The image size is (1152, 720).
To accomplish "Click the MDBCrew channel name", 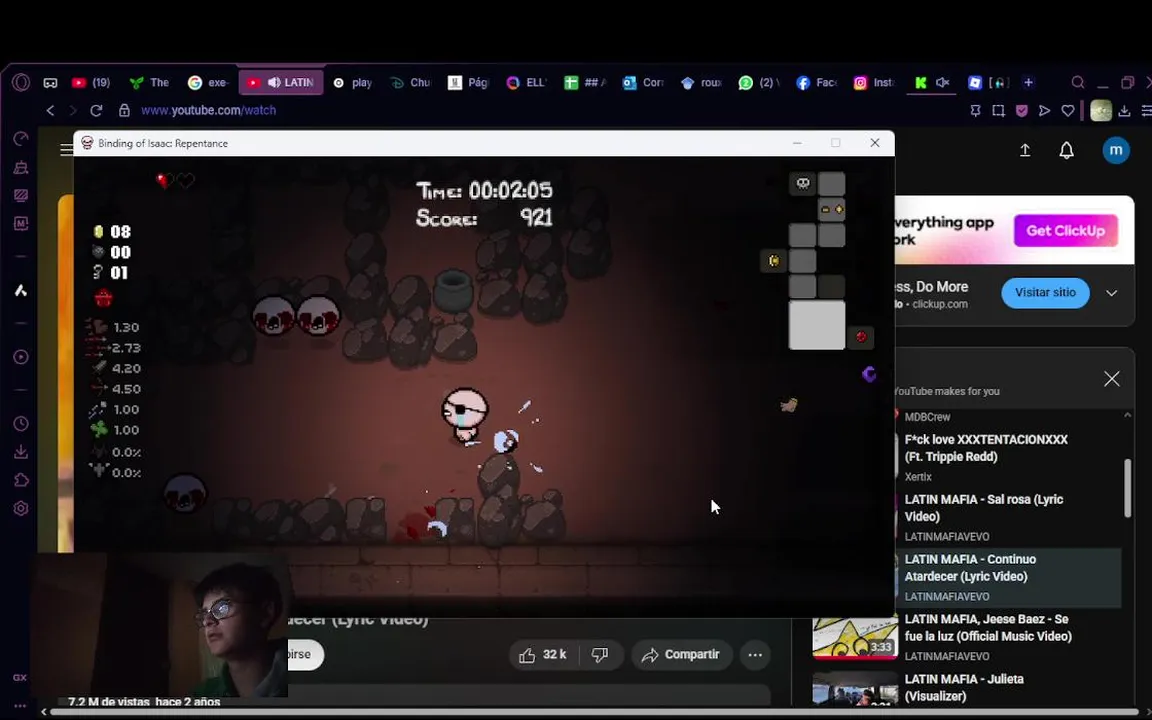I will point(927,417).
